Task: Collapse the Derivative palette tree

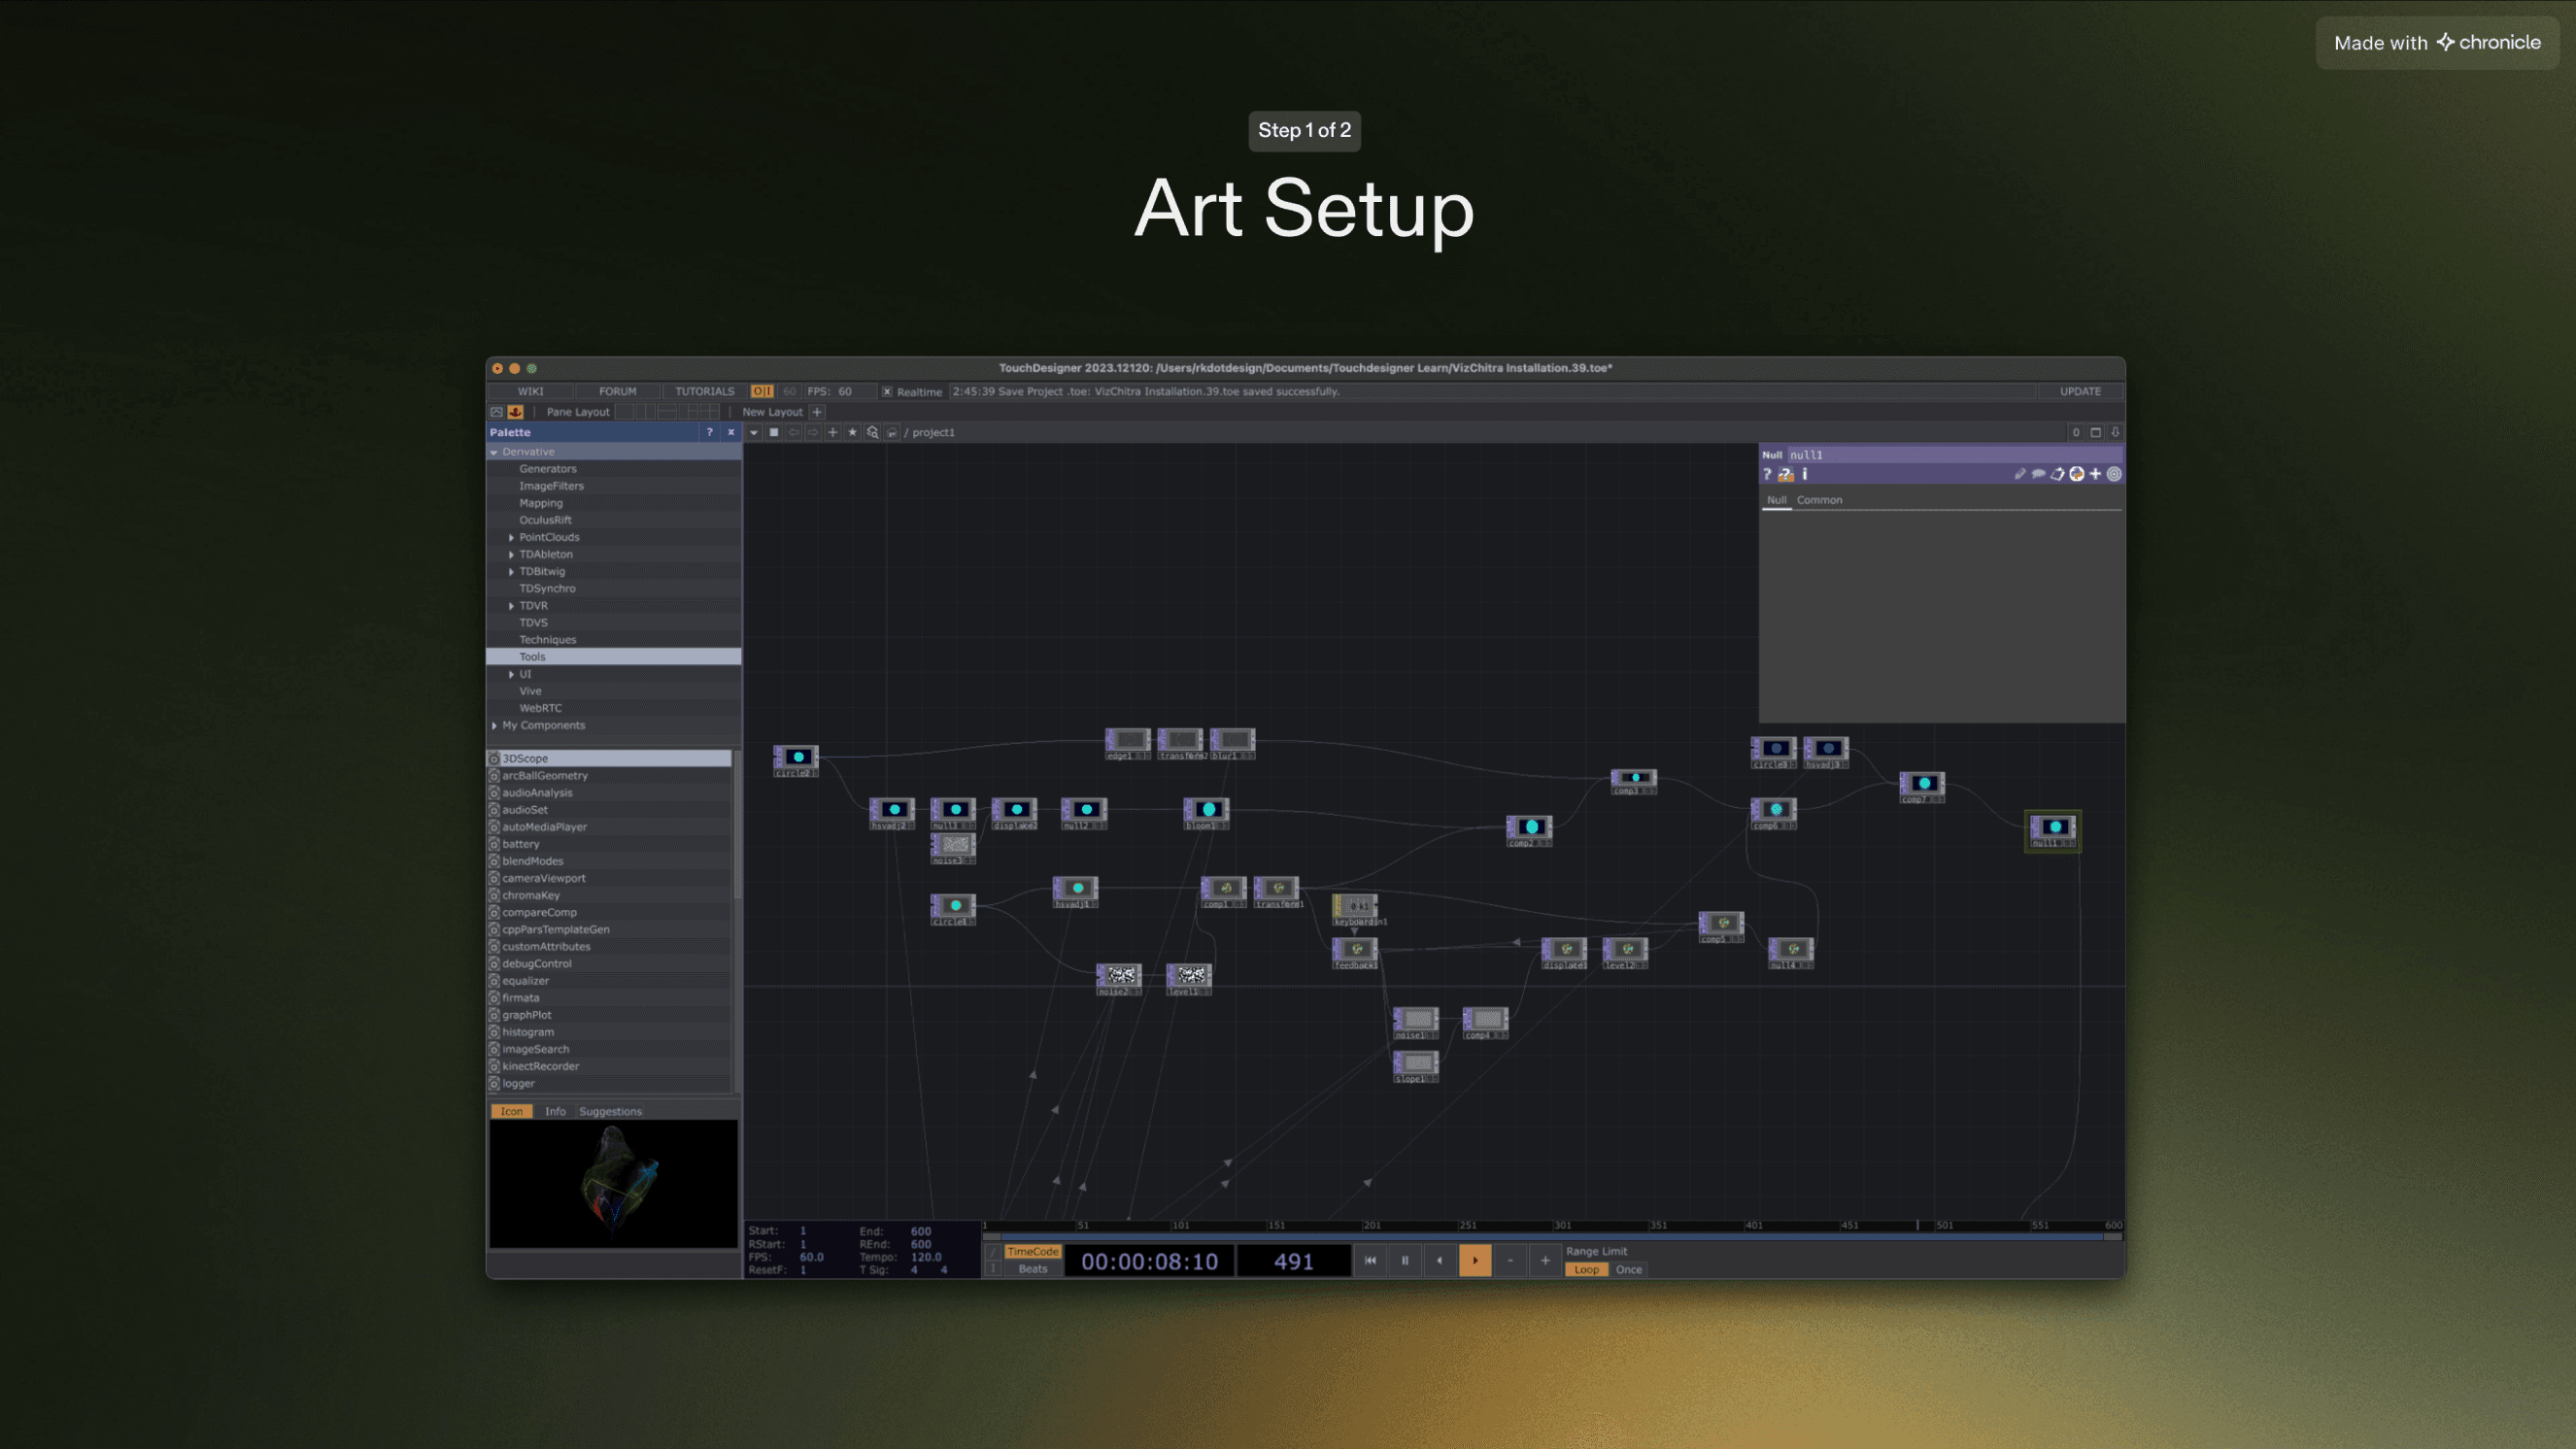Action: click(x=494, y=452)
